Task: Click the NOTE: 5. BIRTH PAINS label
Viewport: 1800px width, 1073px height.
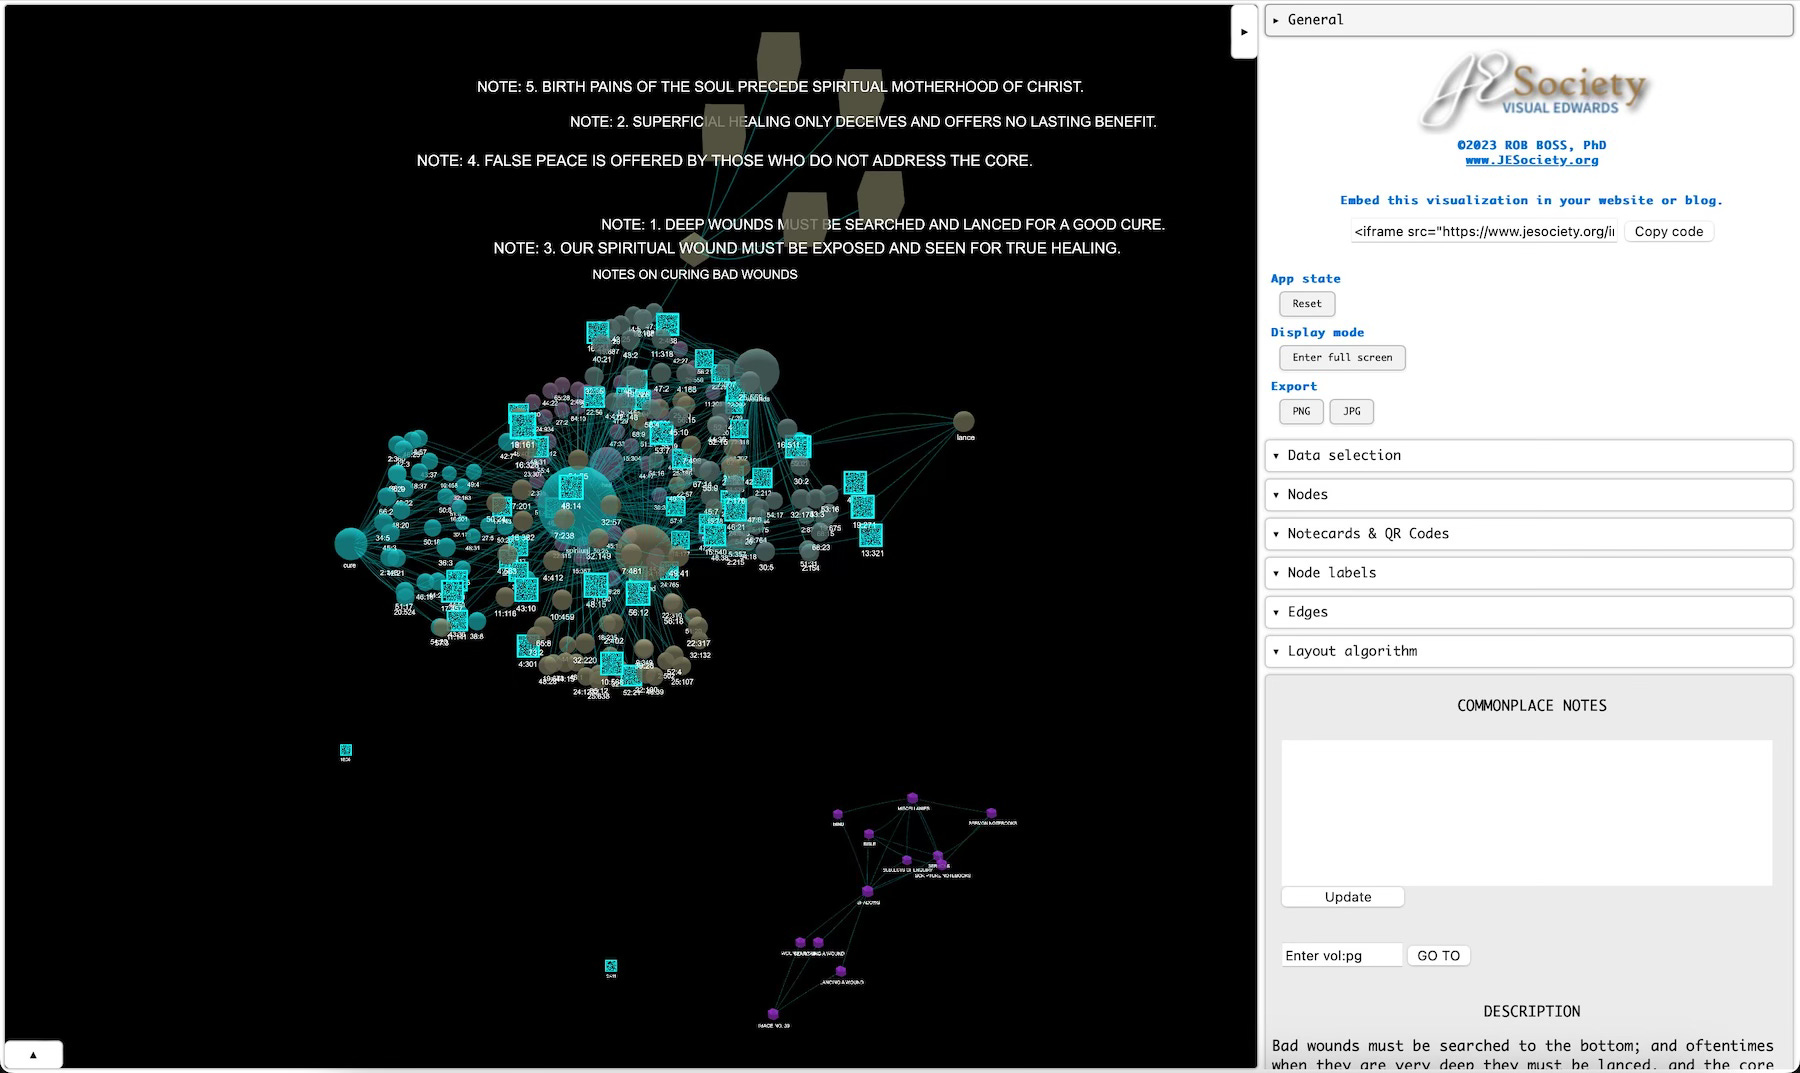Action: [x=780, y=87]
